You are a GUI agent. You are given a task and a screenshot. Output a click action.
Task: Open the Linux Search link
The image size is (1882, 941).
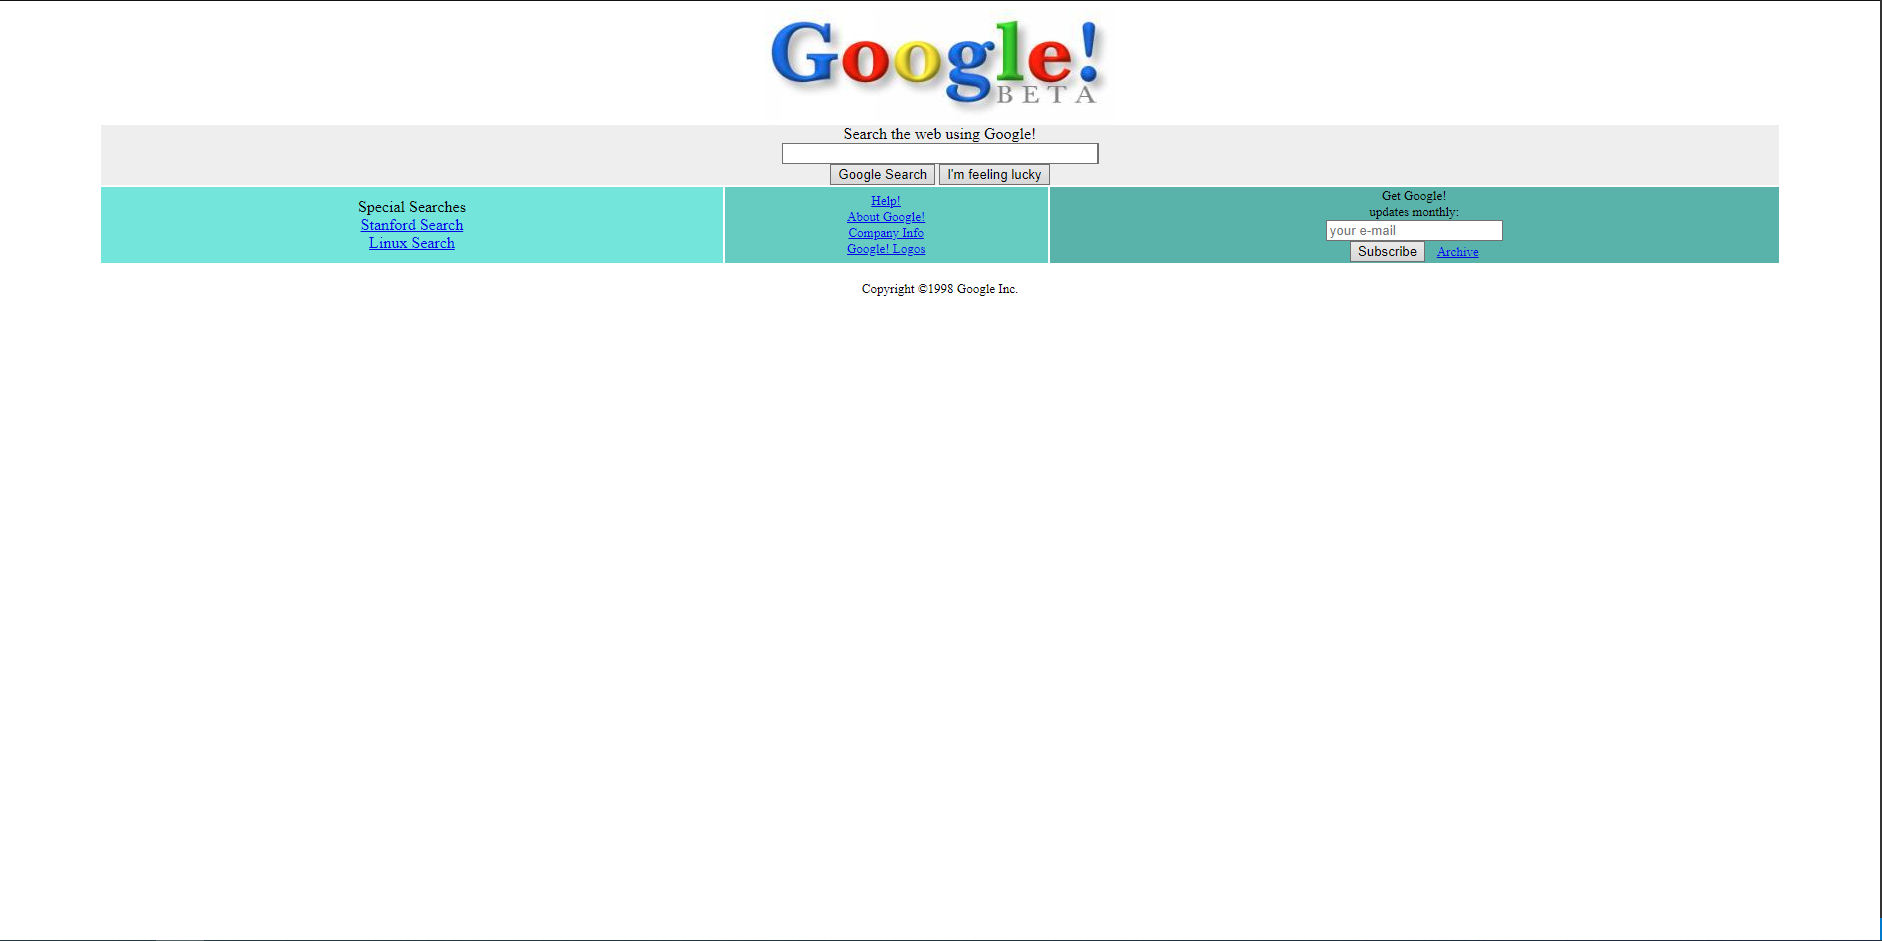click(x=411, y=242)
